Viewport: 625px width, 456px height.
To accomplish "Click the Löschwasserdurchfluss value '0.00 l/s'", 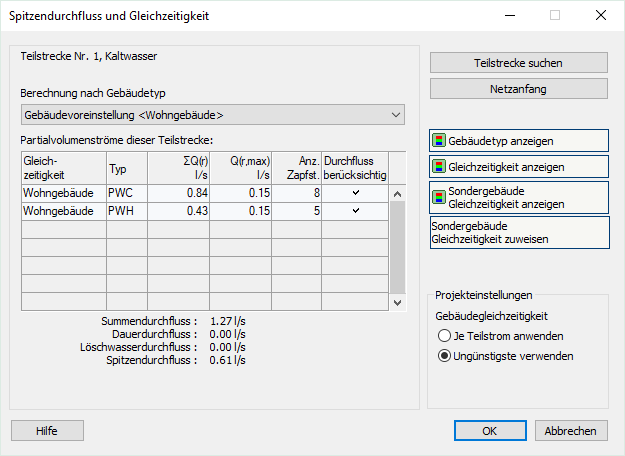I will [228, 347].
